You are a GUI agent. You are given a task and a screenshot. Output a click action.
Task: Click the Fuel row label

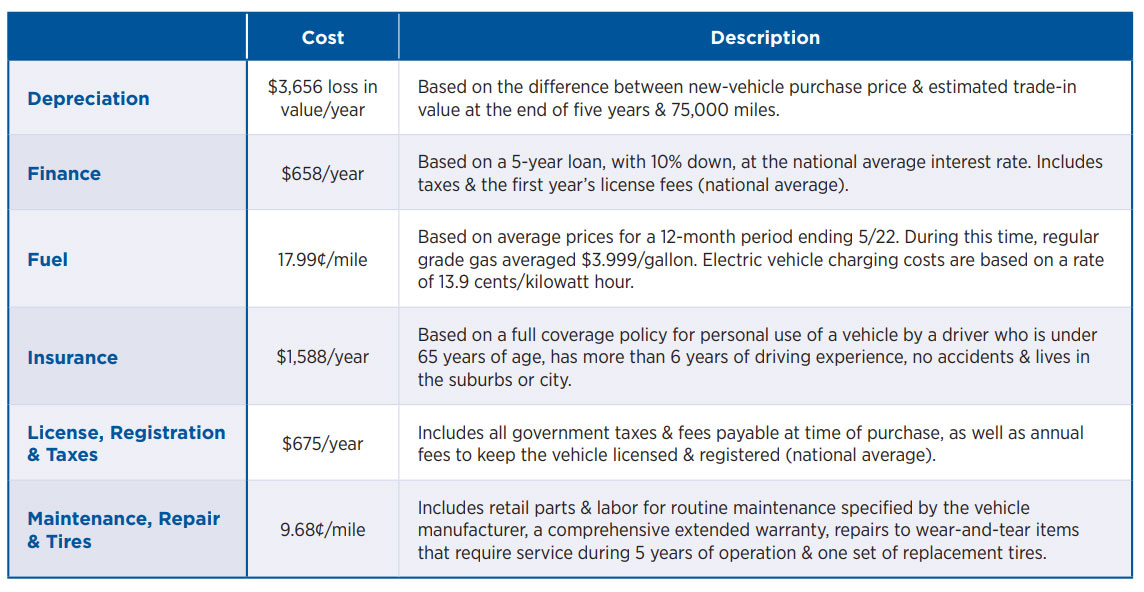pyautogui.click(x=48, y=260)
